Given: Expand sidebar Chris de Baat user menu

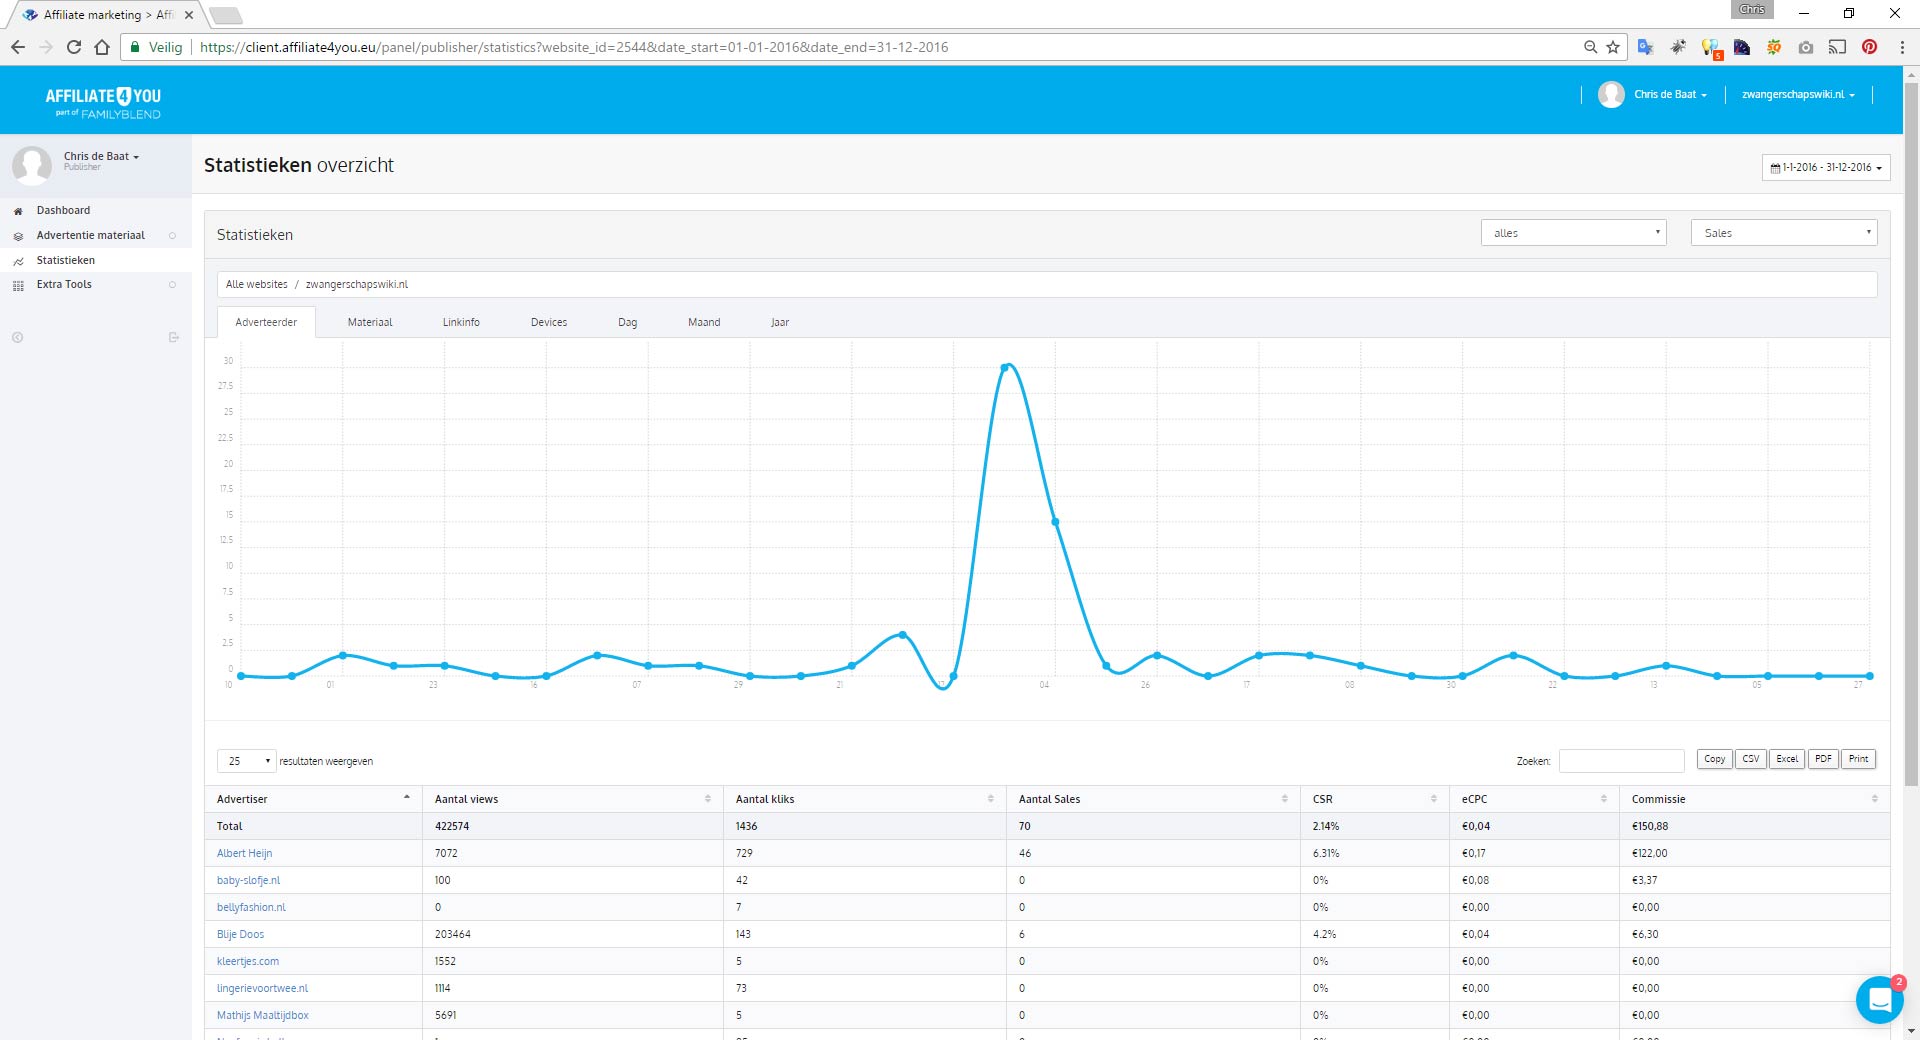Looking at the screenshot, I should (x=101, y=157).
